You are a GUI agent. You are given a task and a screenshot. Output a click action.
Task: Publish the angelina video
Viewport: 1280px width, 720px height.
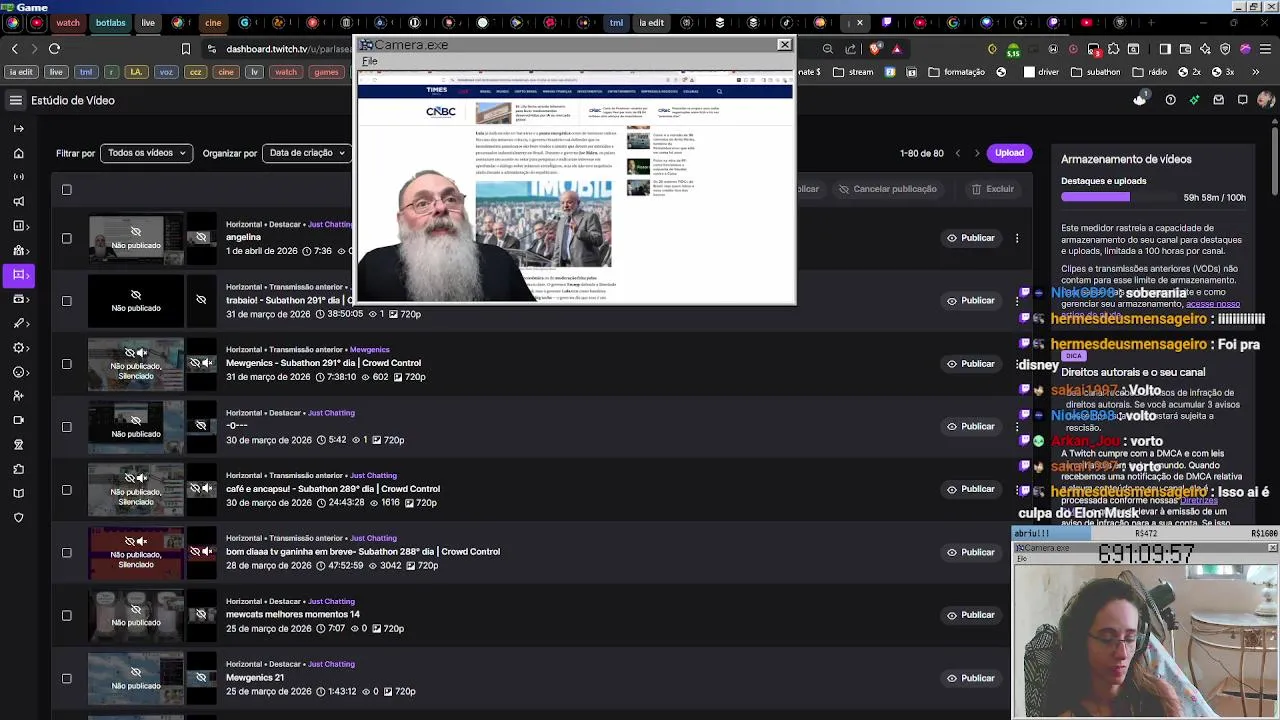coord(970,238)
